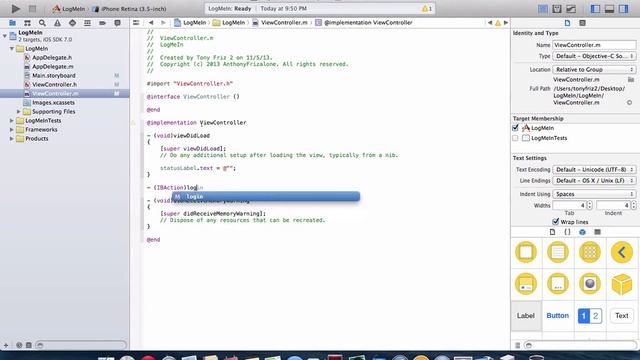Go back in editor history
The image size is (640, 360).
pyautogui.click(x=151, y=23)
